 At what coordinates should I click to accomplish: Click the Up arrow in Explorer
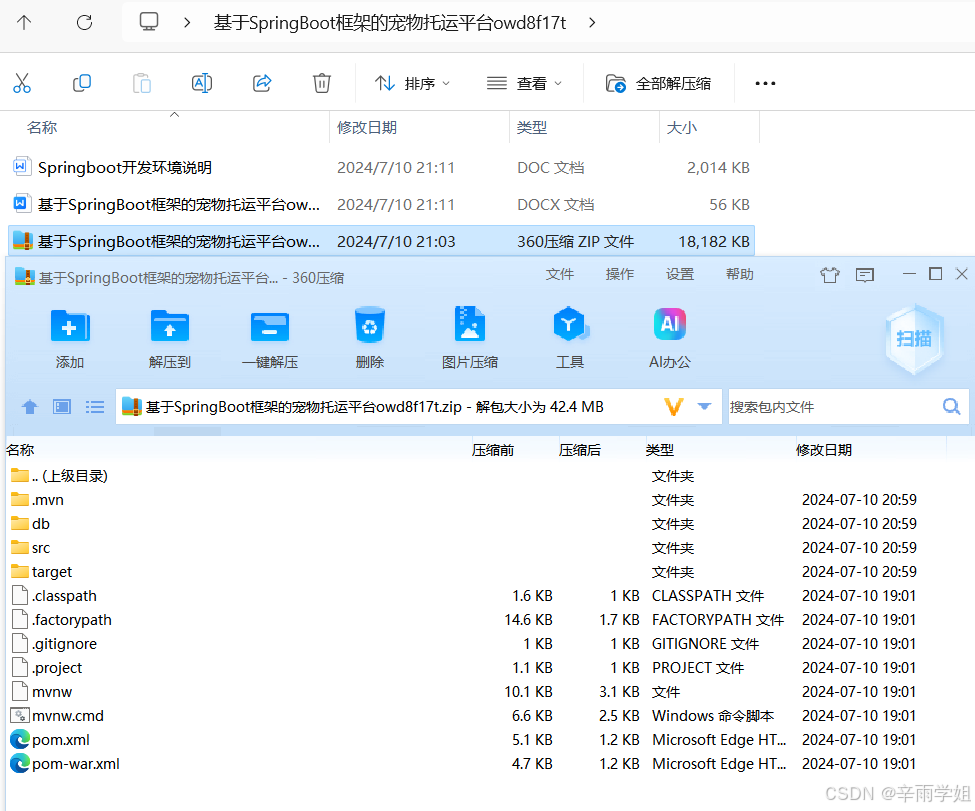[x=24, y=23]
